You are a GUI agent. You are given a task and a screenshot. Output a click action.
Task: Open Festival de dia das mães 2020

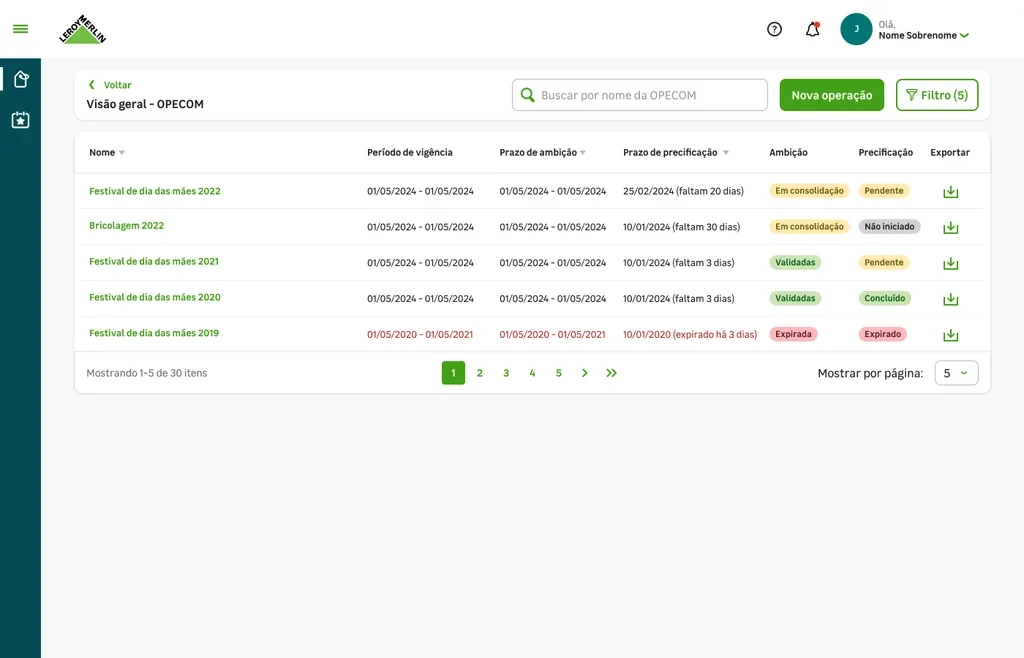point(155,297)
